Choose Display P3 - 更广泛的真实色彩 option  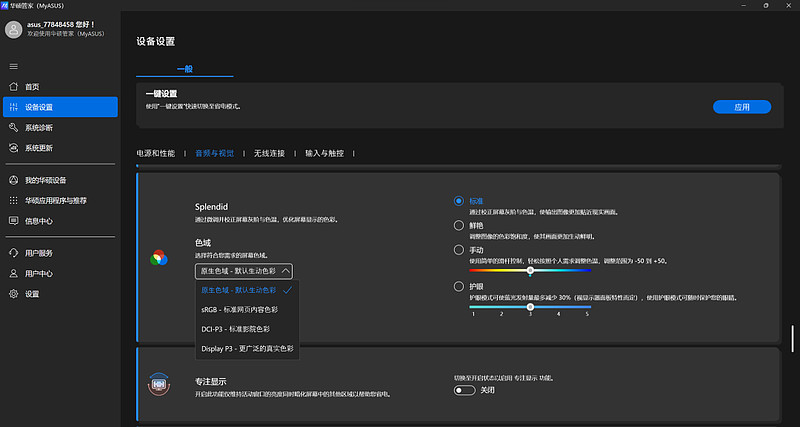point(247,349)
